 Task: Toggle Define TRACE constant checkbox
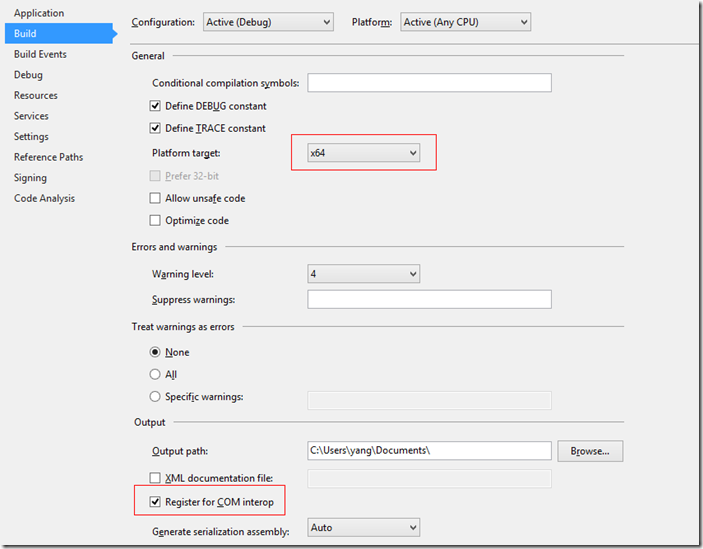[155, 129]
